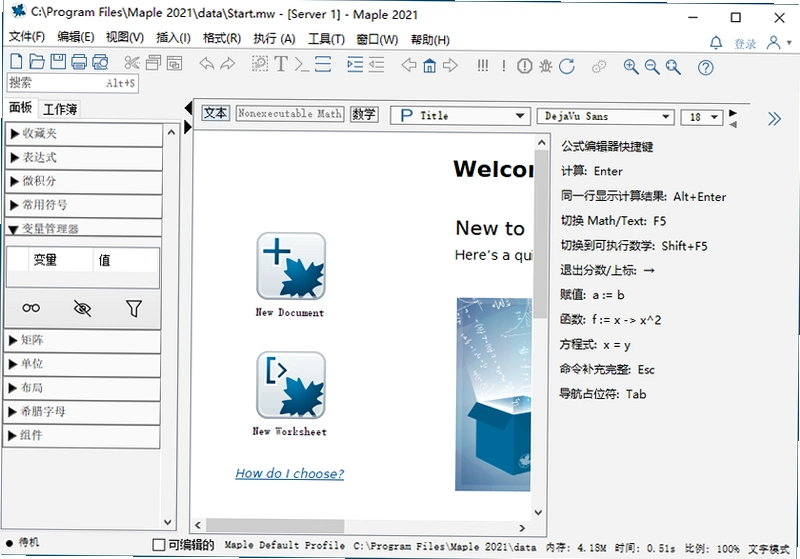Switch to the 工作簿 tab

tap(60, 109)
